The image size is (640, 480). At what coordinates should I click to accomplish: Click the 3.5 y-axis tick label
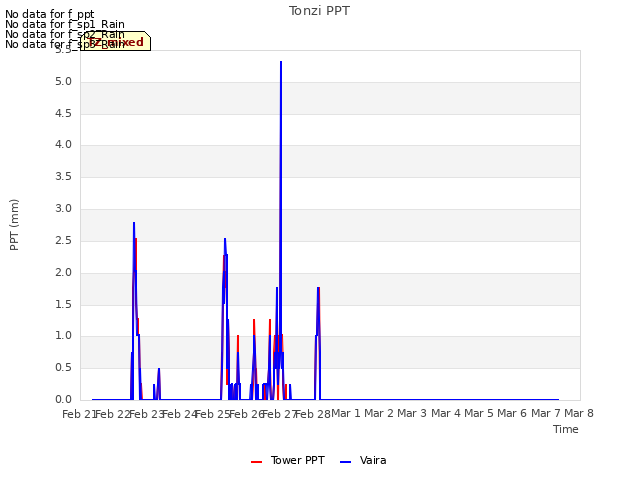[63, 176]
